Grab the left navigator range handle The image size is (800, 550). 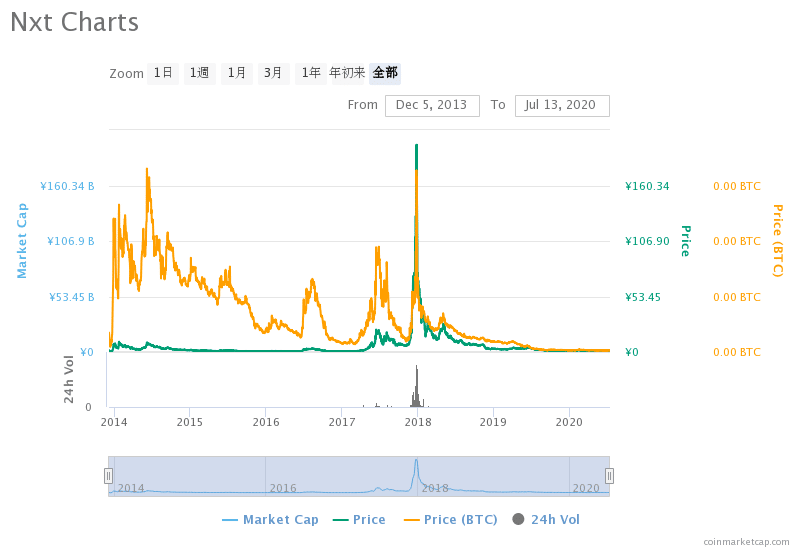(108, 476)
